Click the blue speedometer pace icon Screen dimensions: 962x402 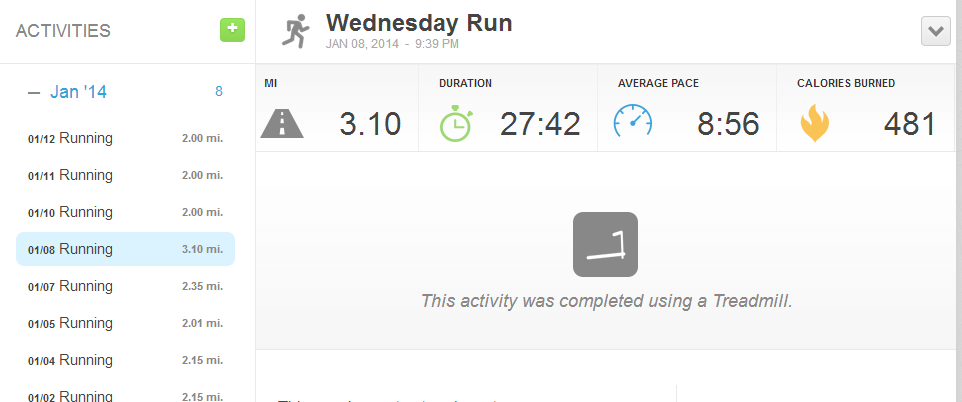633,121
